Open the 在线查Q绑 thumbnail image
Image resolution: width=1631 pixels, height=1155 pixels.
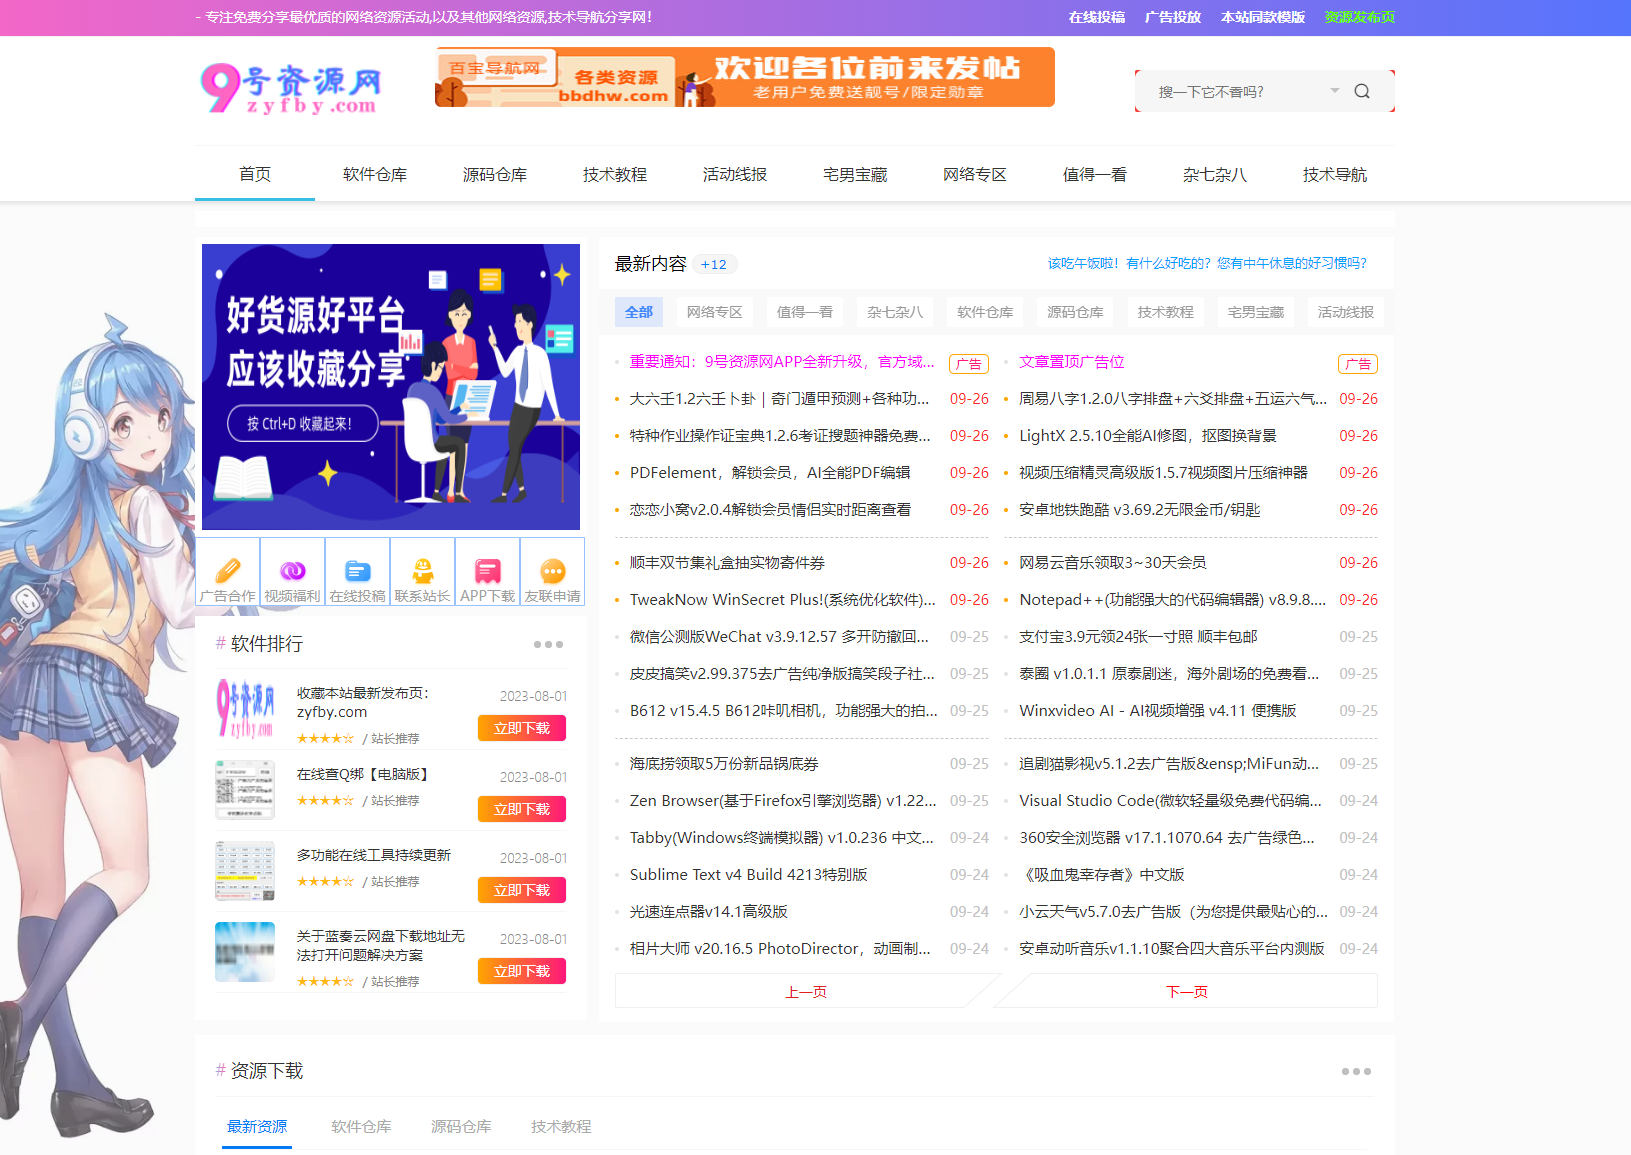[x=245, y=789]
